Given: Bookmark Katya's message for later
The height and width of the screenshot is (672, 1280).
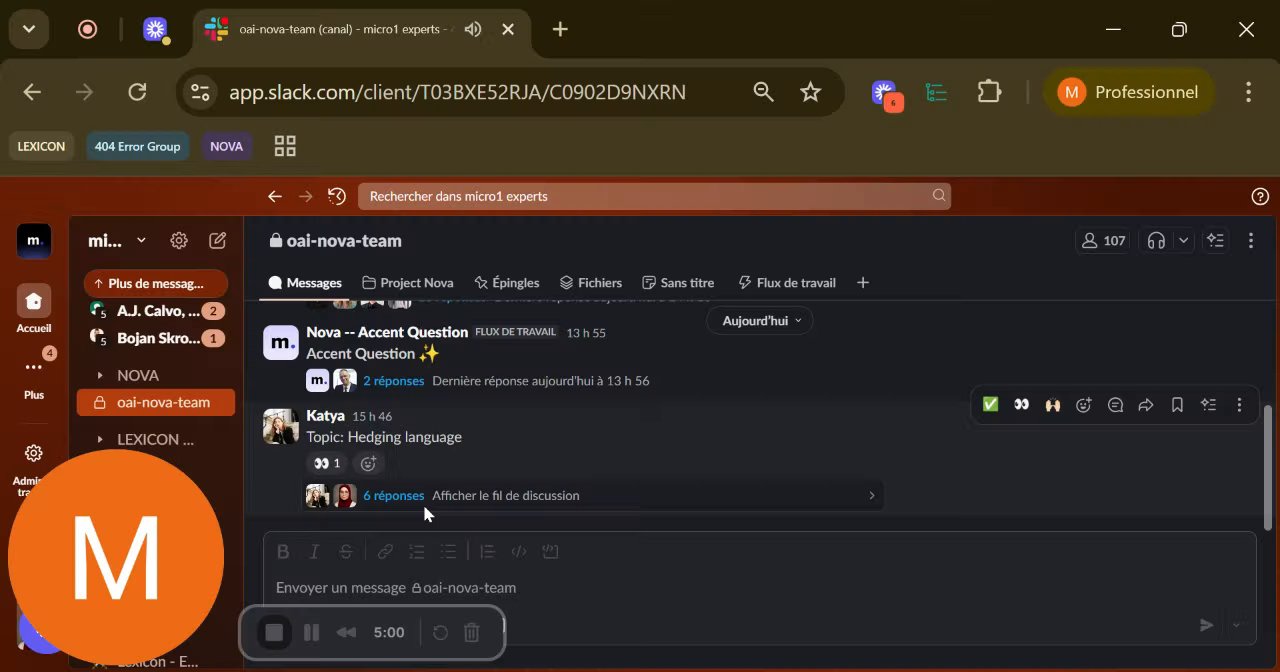Looking at the screenshot, I should 1177,405.
